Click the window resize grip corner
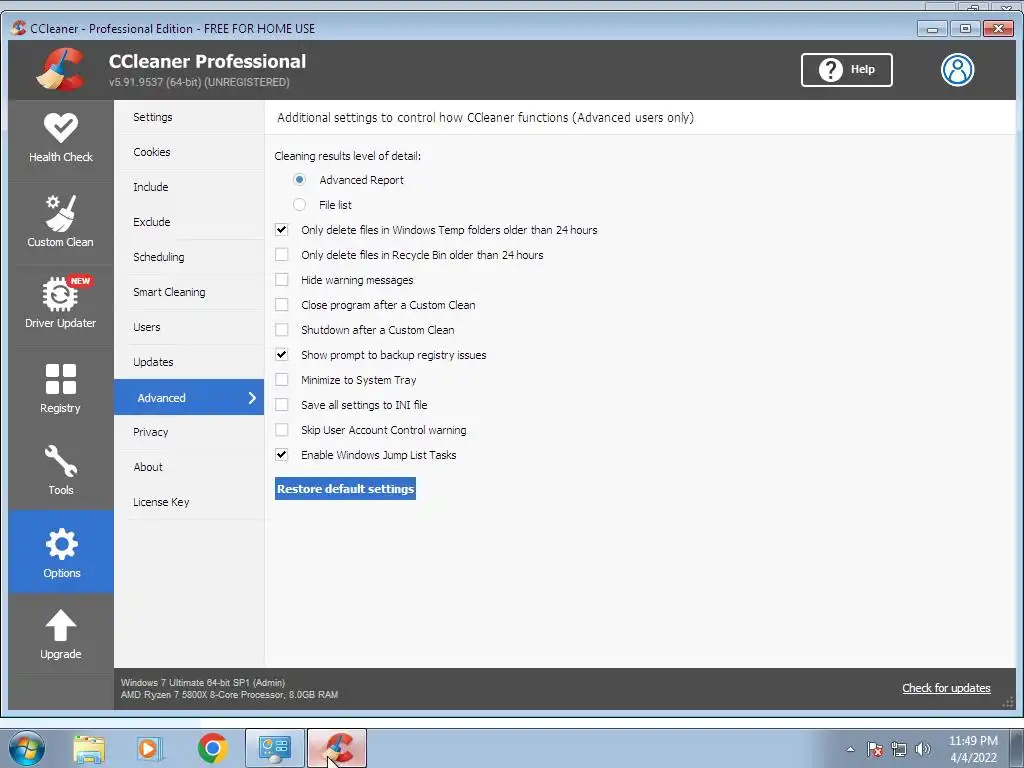Screen dimensions: 1024x768 1008,701
